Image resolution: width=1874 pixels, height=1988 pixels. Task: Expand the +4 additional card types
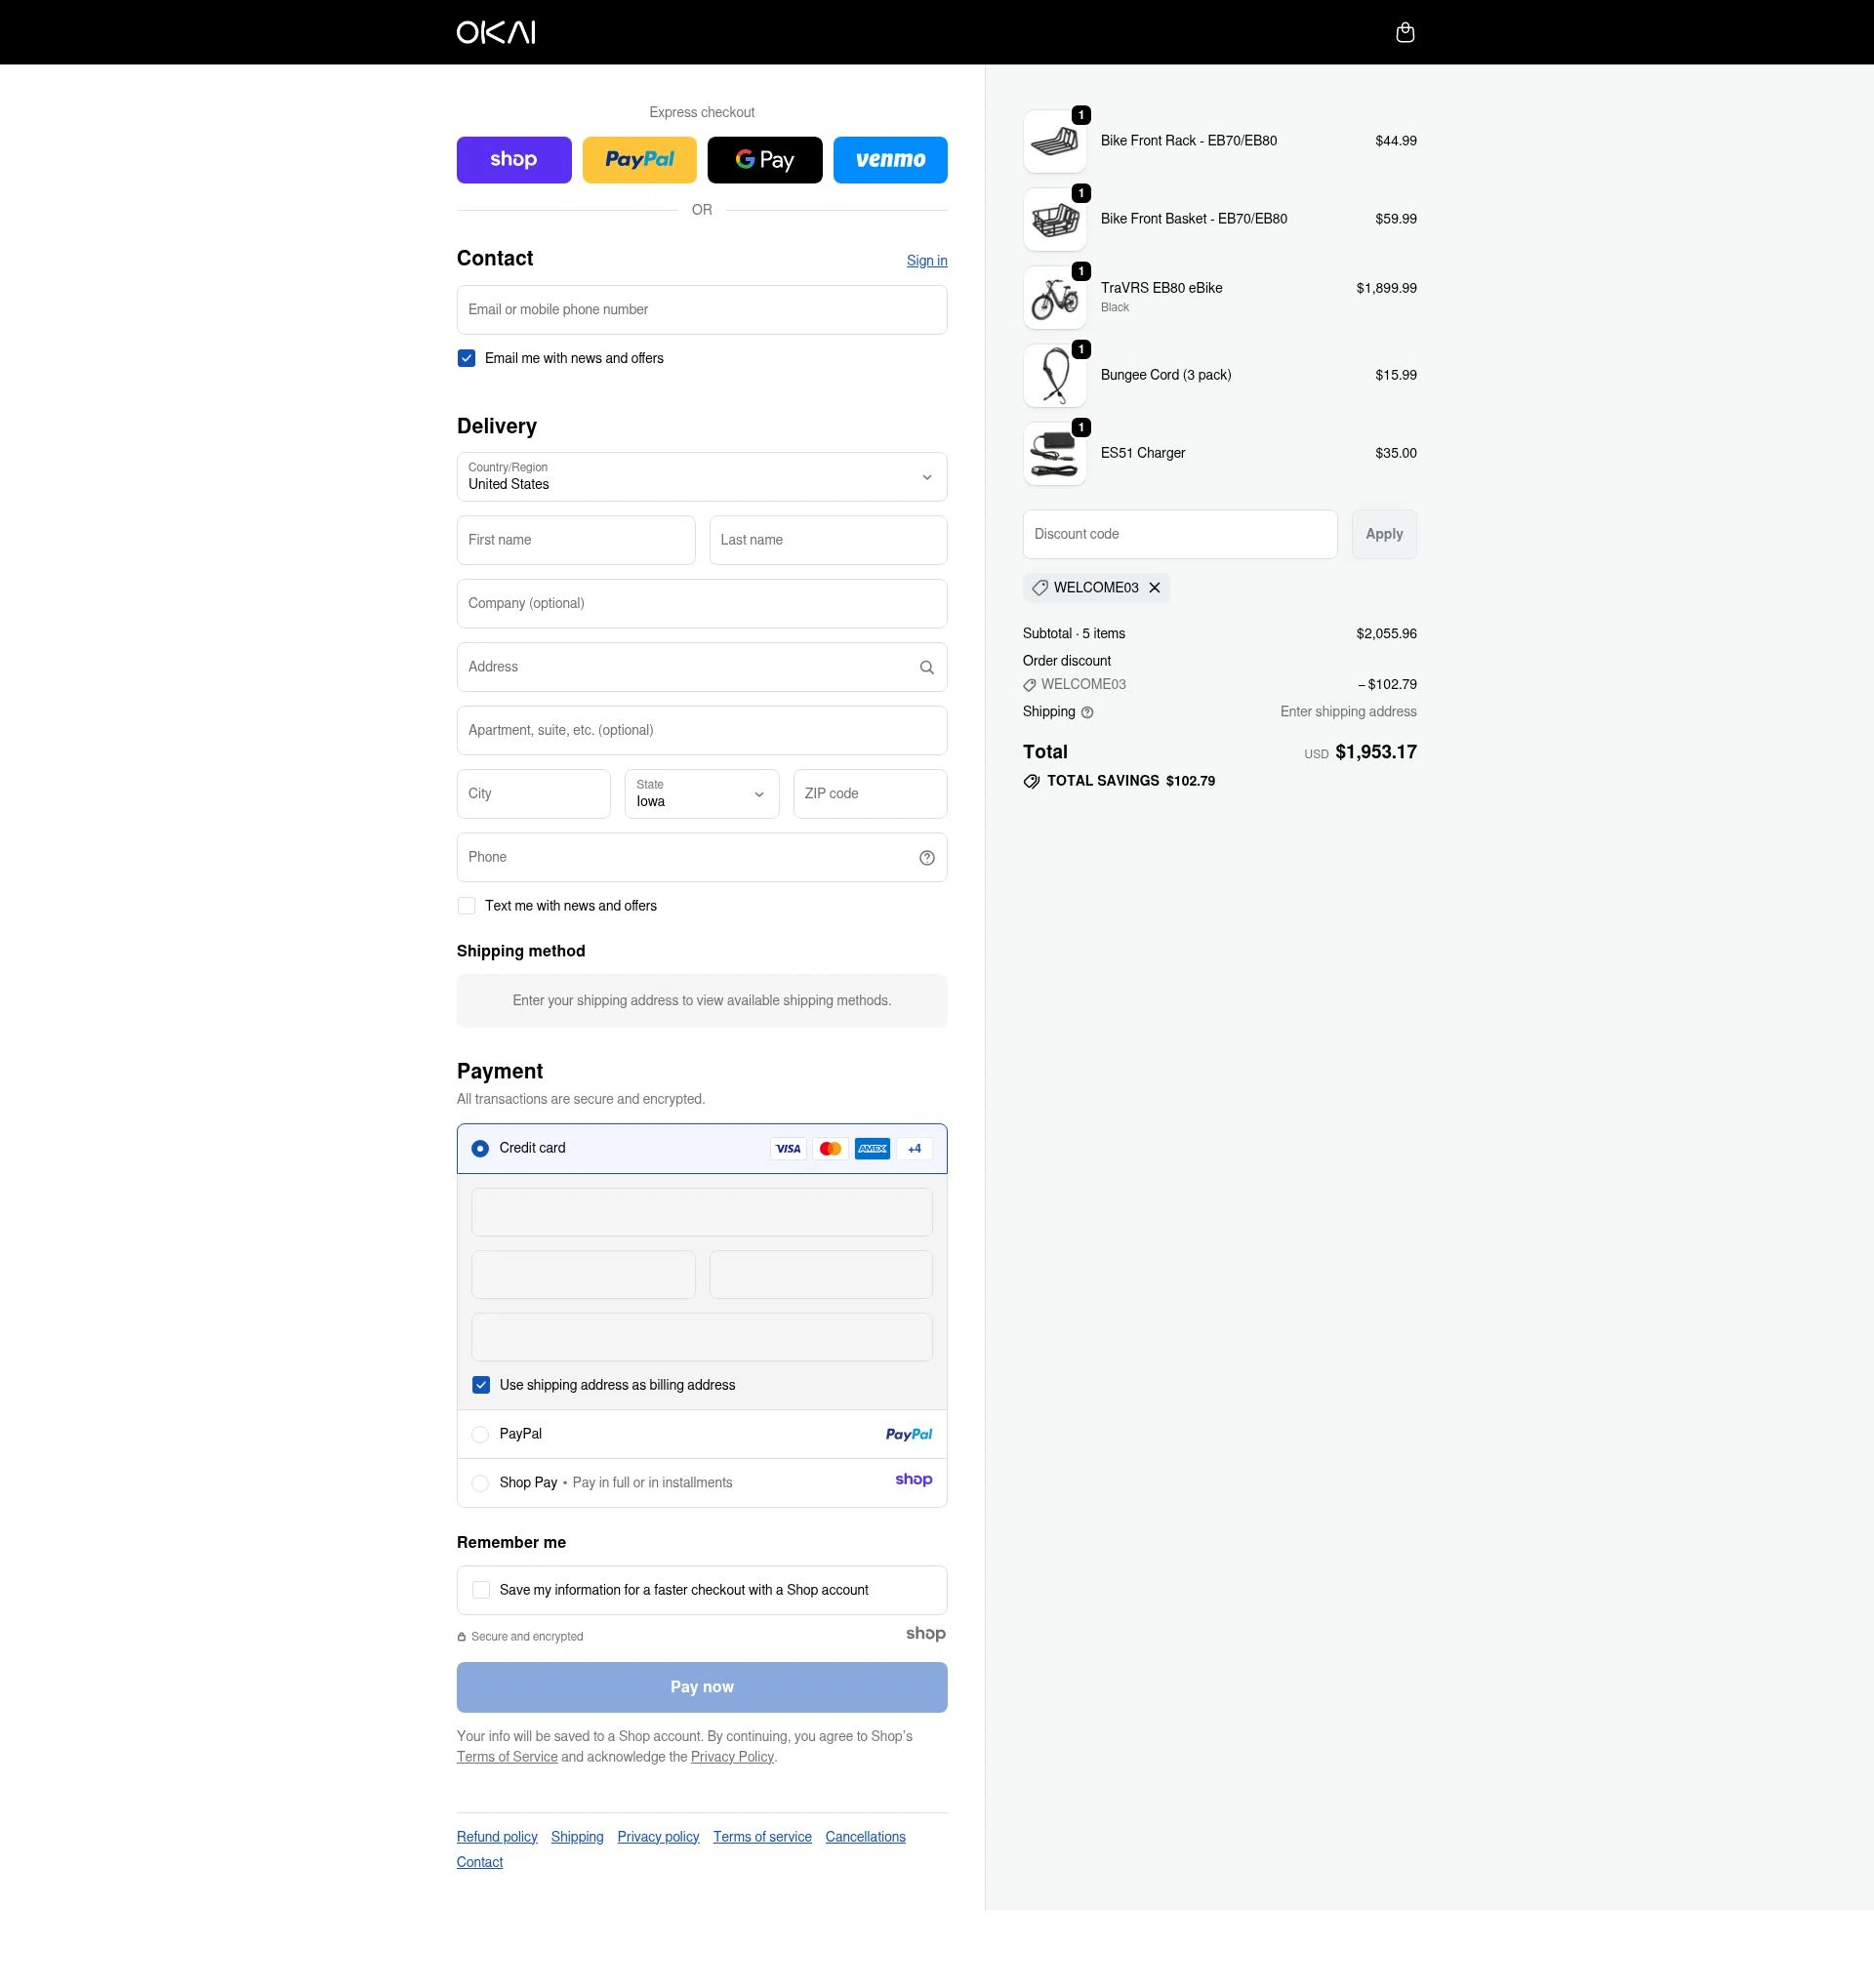[913, 1148]
